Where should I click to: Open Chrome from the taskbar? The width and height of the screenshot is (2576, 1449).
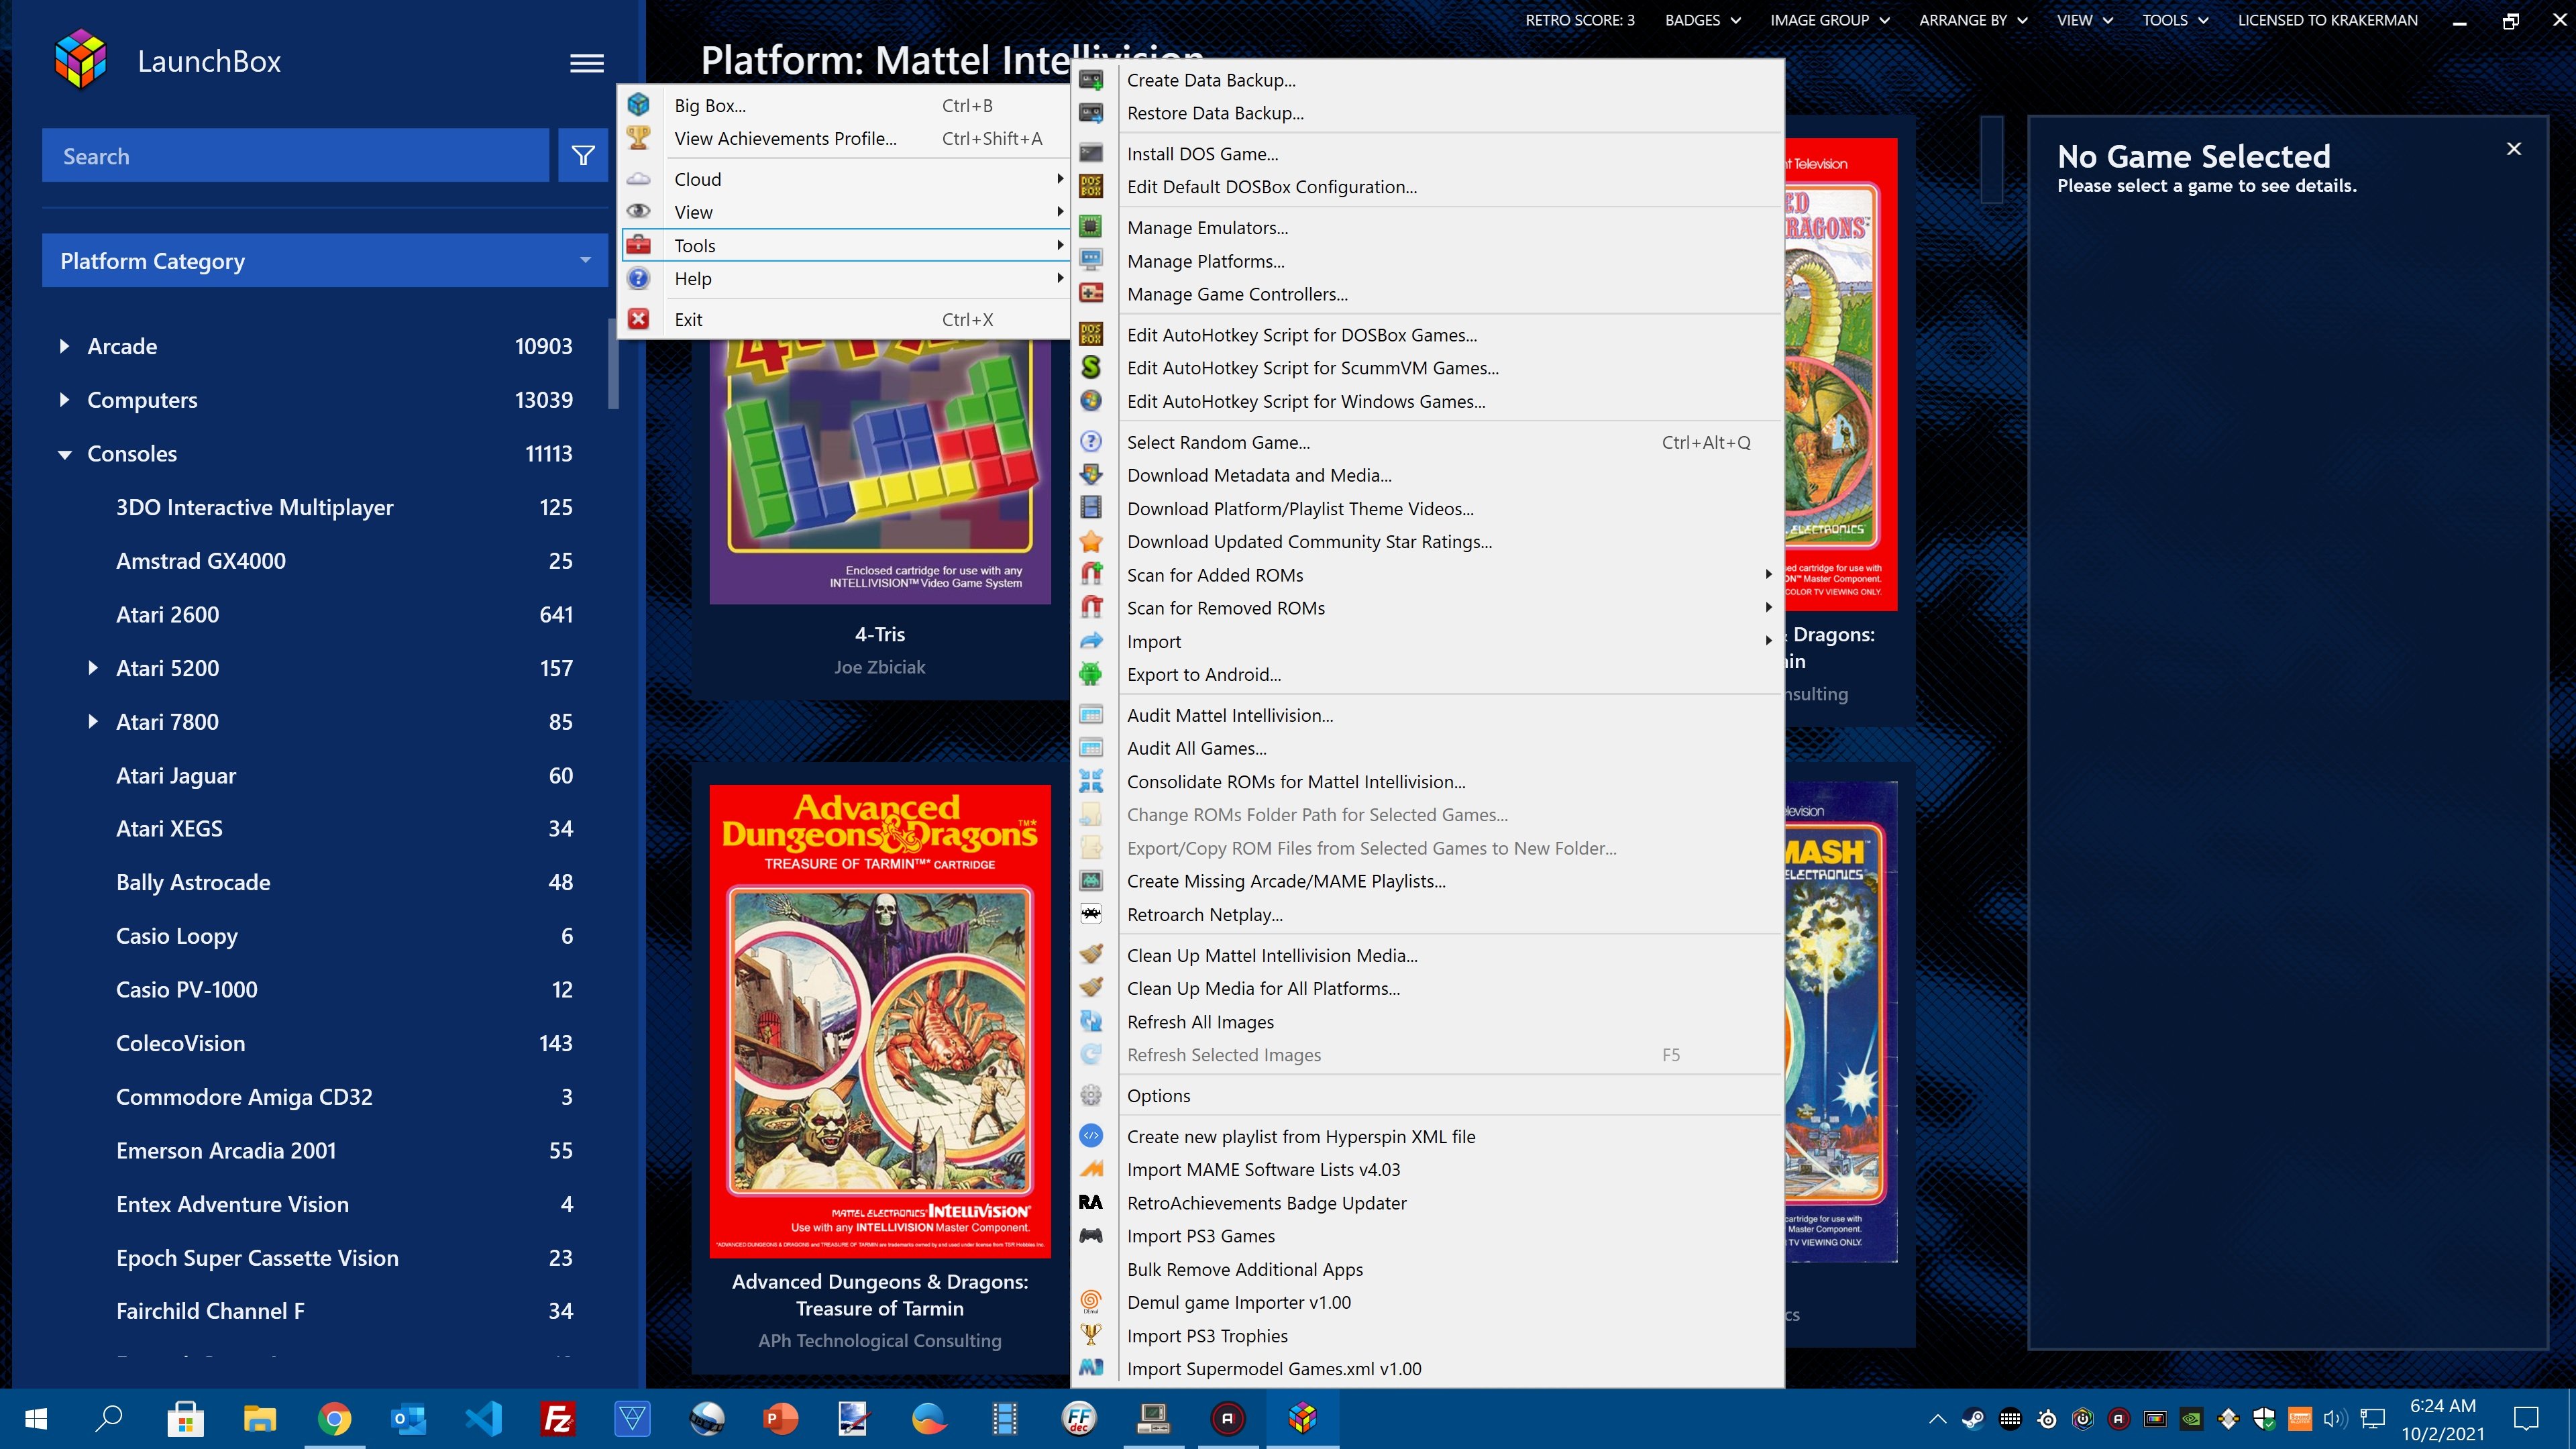pos(334,1418)
